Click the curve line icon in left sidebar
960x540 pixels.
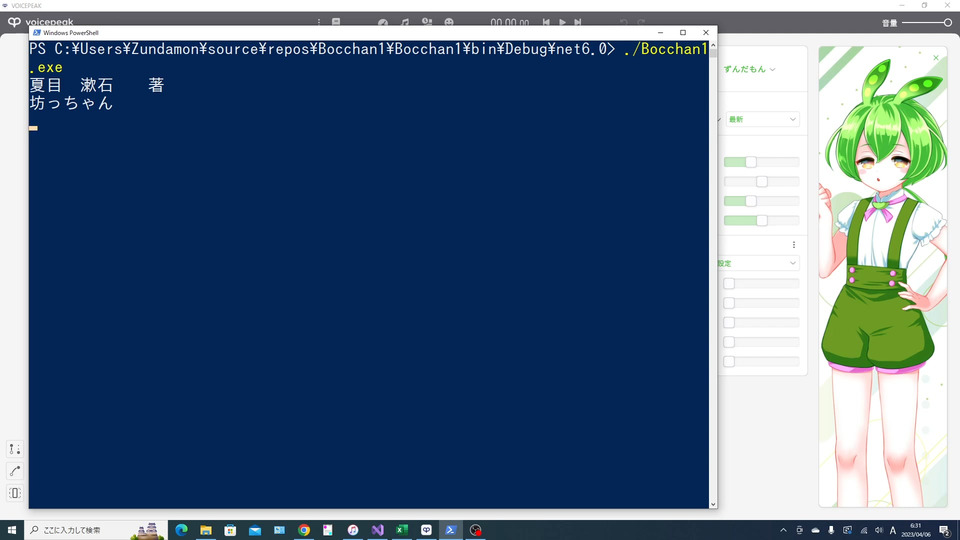tap(15, 471)
